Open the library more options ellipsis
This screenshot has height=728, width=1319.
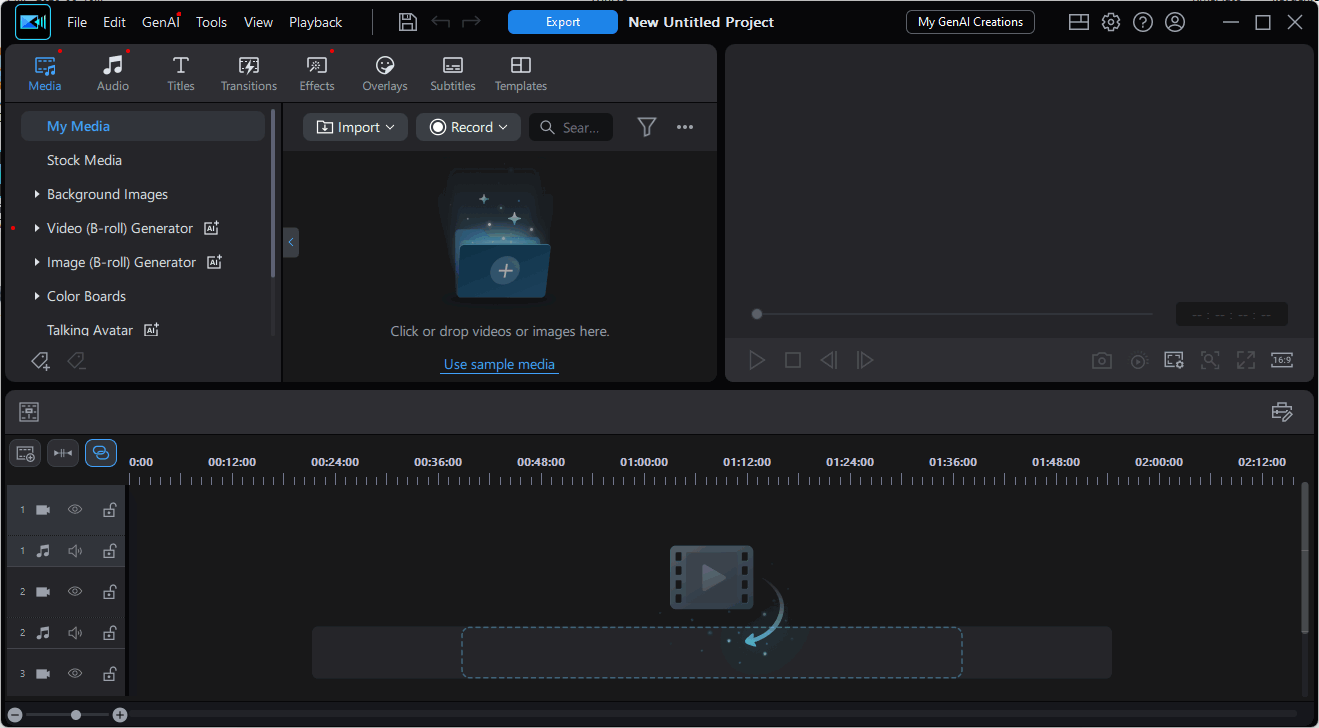click(685, 127)
